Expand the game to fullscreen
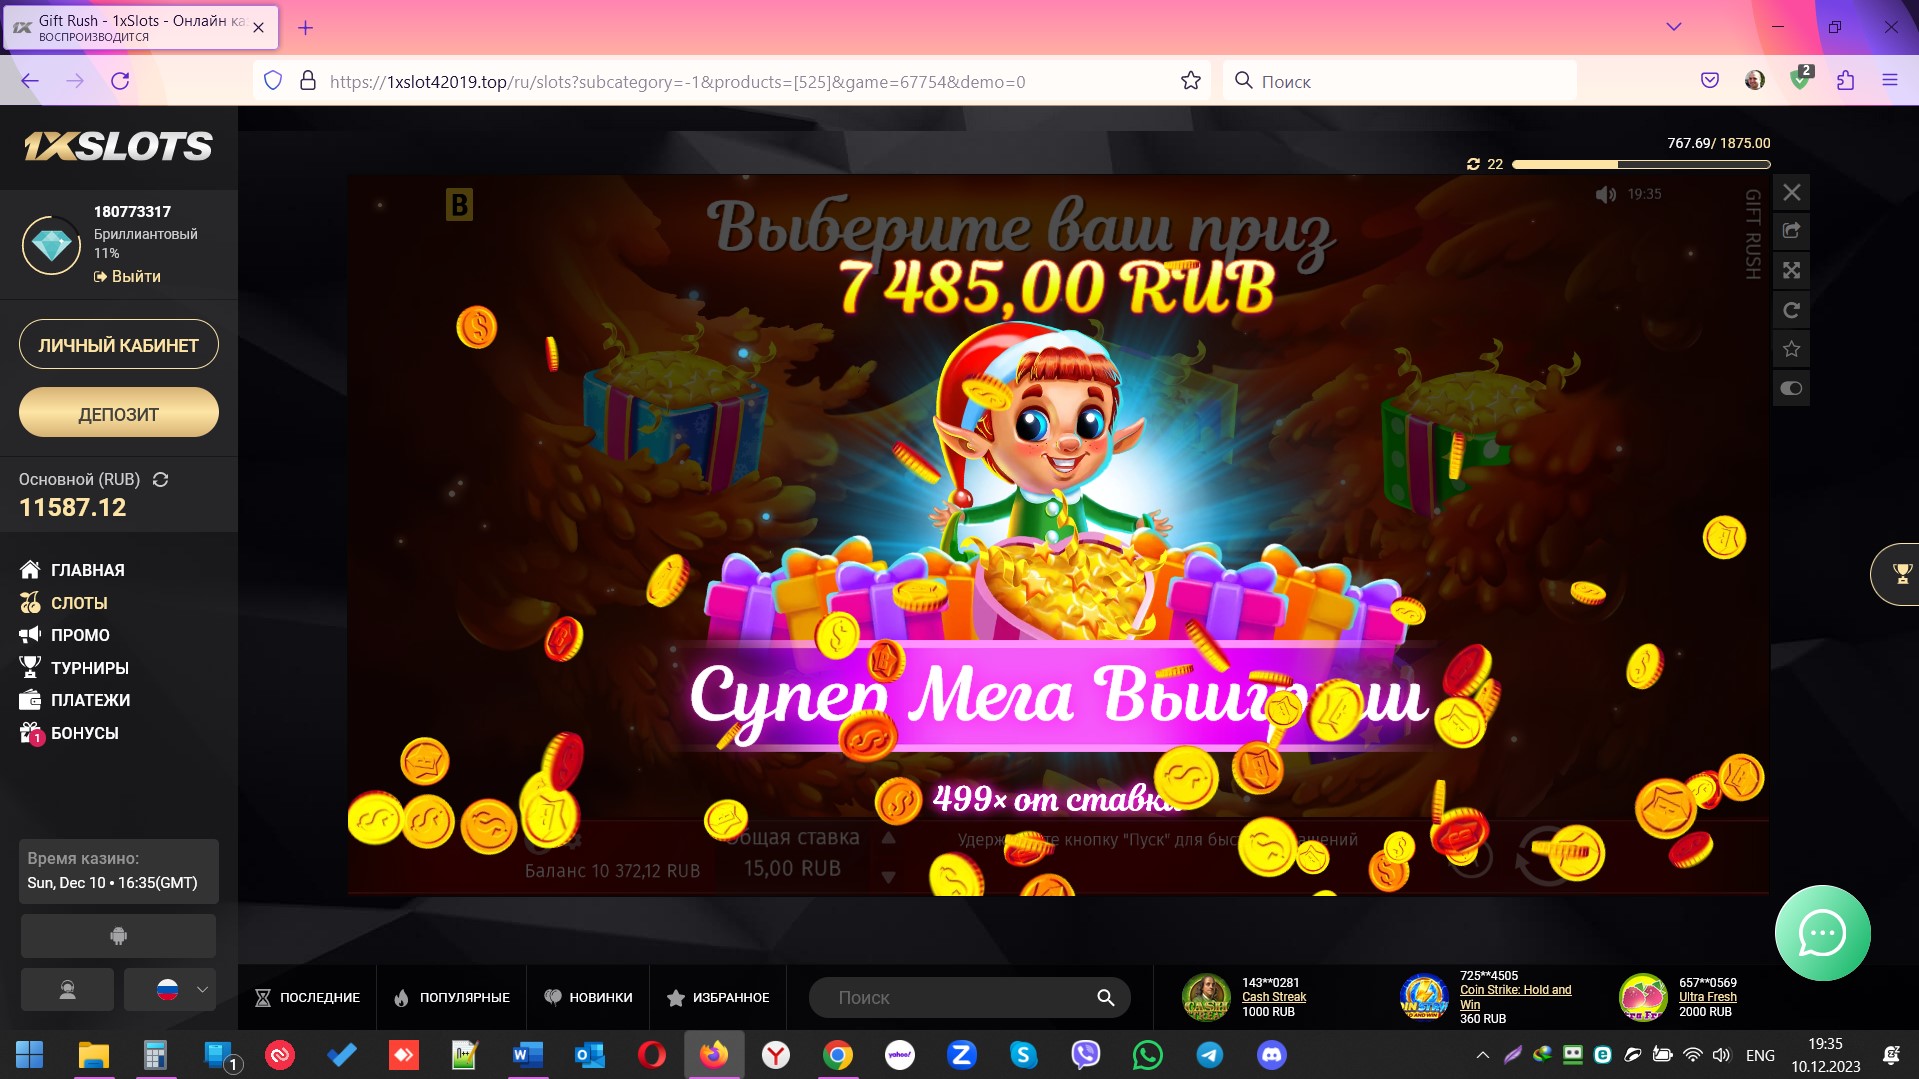Screen dimensions: 1919x1079 [1791, 270]
